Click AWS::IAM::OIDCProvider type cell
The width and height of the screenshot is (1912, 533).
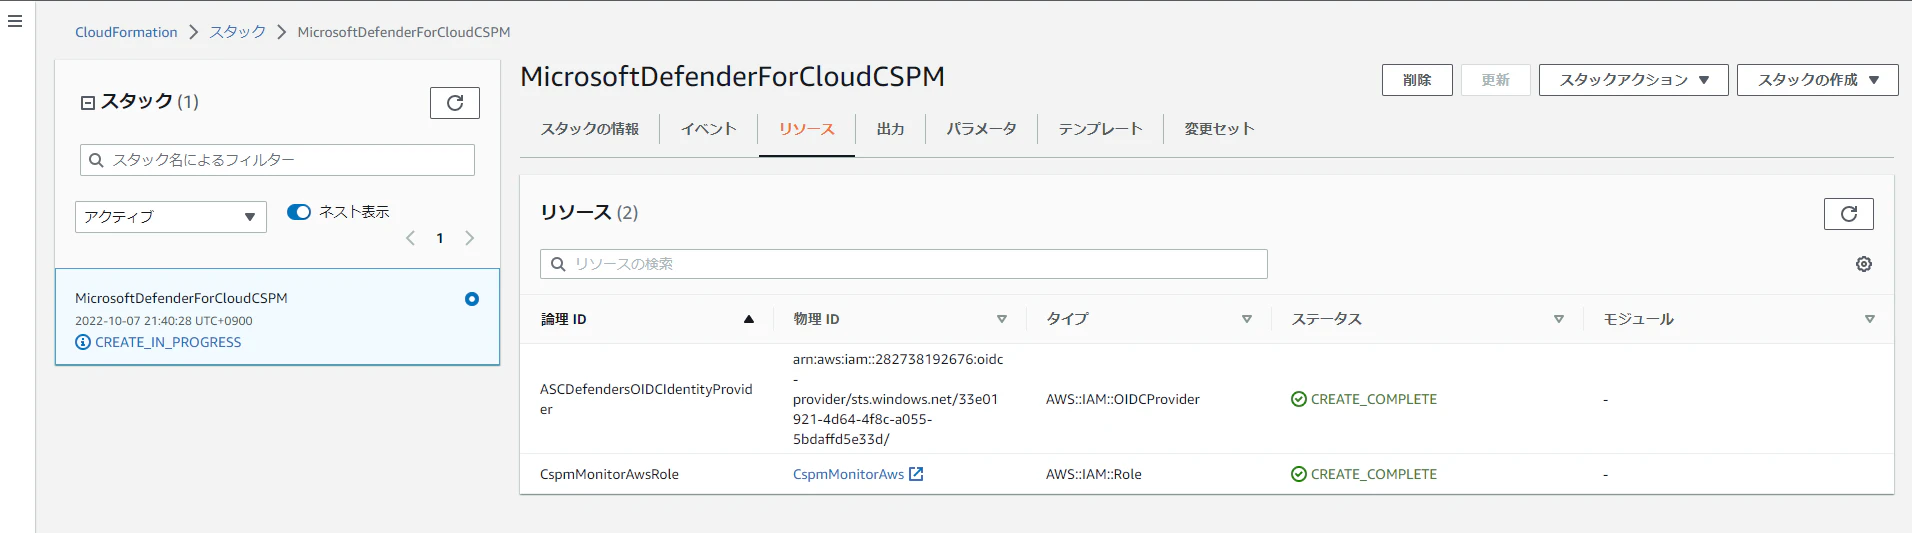[x=1123, y=399]
